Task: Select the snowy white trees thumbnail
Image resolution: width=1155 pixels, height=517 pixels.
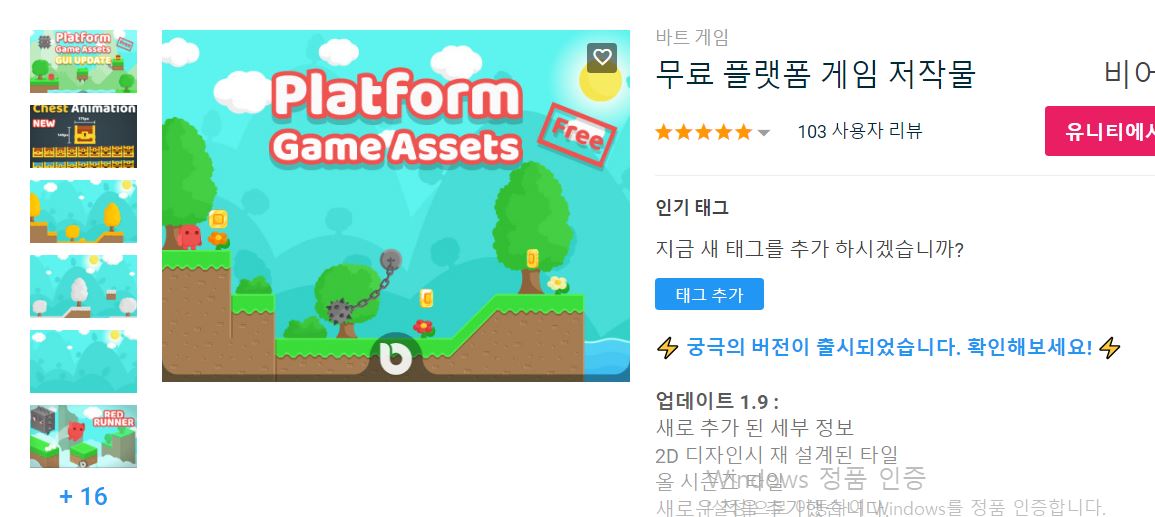Action: pos(83,286)
